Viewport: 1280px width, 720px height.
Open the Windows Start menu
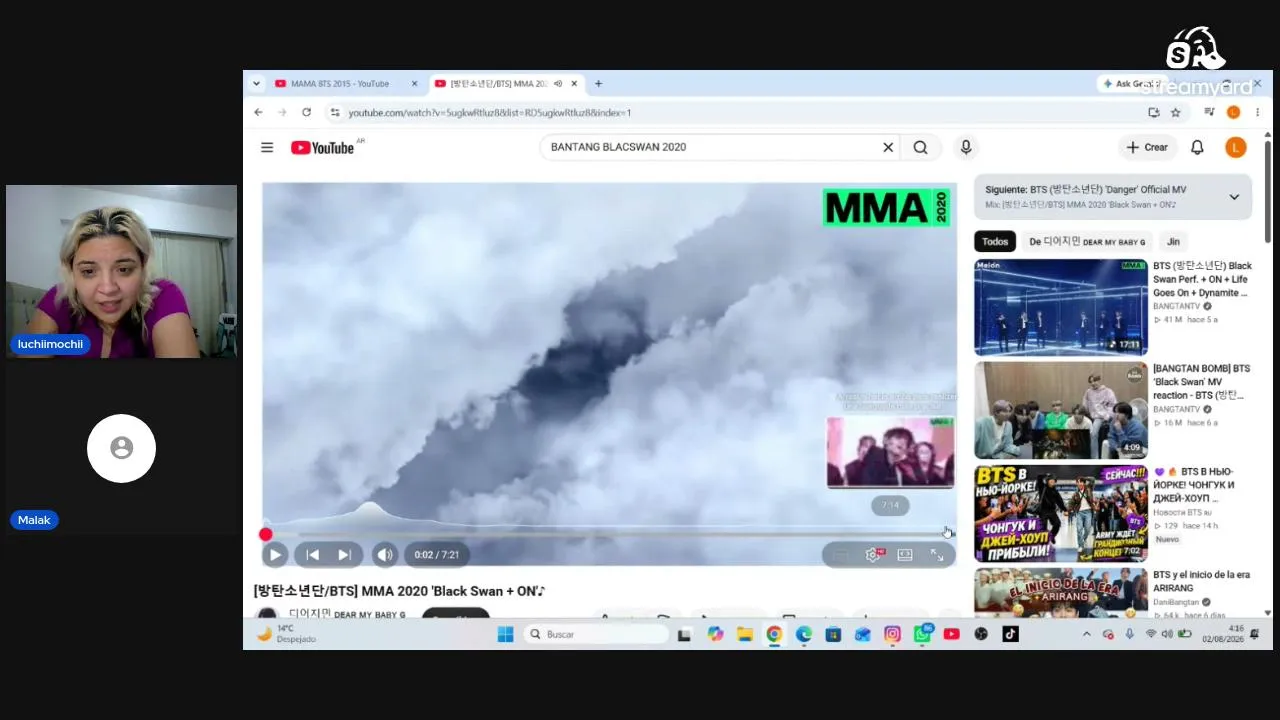point(505,634)
